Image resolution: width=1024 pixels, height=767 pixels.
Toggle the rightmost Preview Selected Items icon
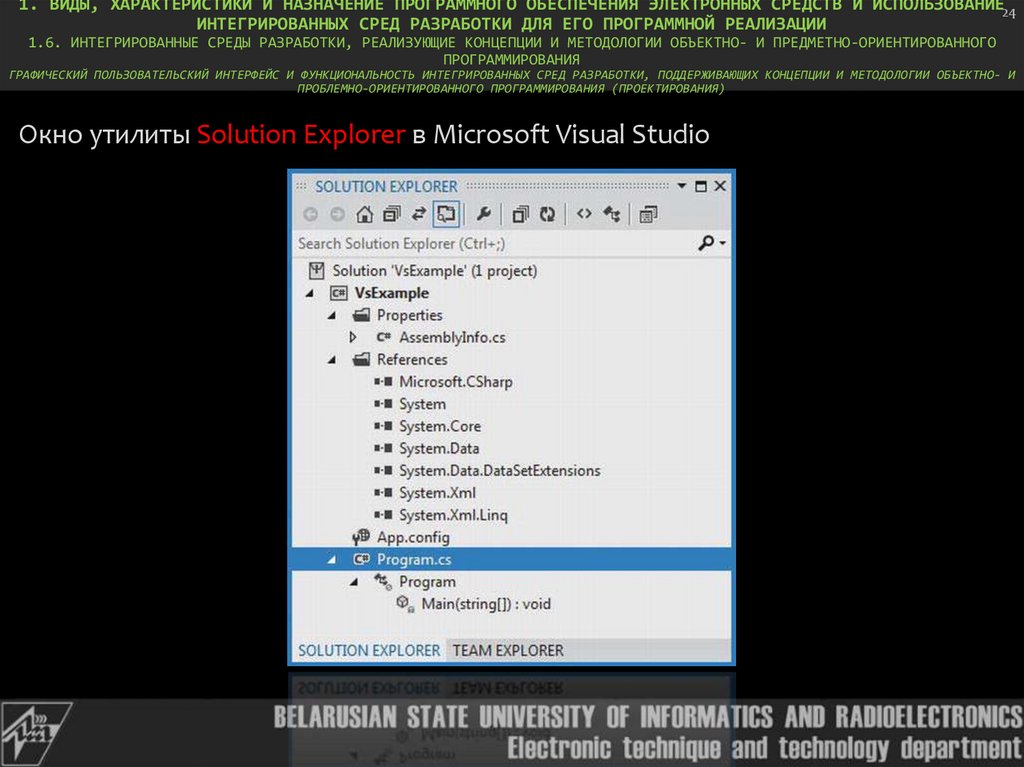click(x=648, y=214)
